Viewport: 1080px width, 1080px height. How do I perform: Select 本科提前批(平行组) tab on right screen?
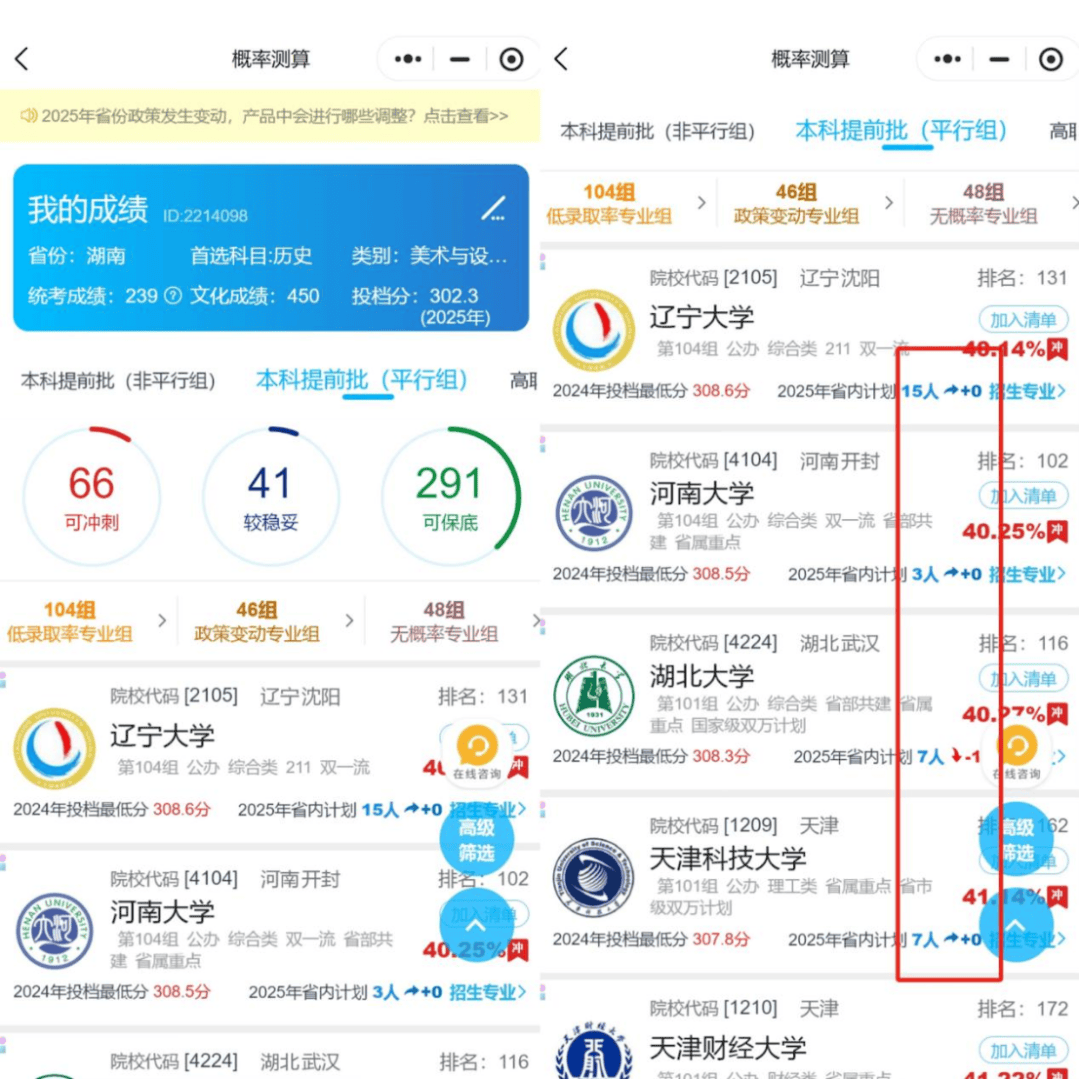902,130
